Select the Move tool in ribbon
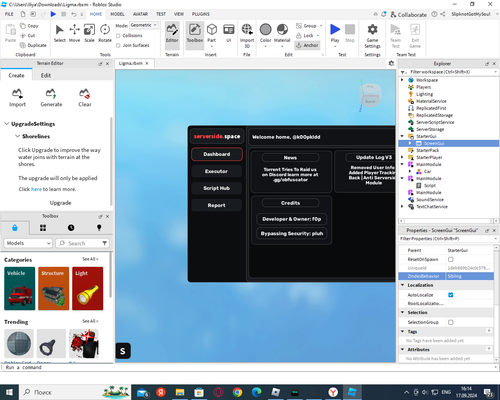The width and height of the screenshot is (500, 400). (x=74, y=33)
